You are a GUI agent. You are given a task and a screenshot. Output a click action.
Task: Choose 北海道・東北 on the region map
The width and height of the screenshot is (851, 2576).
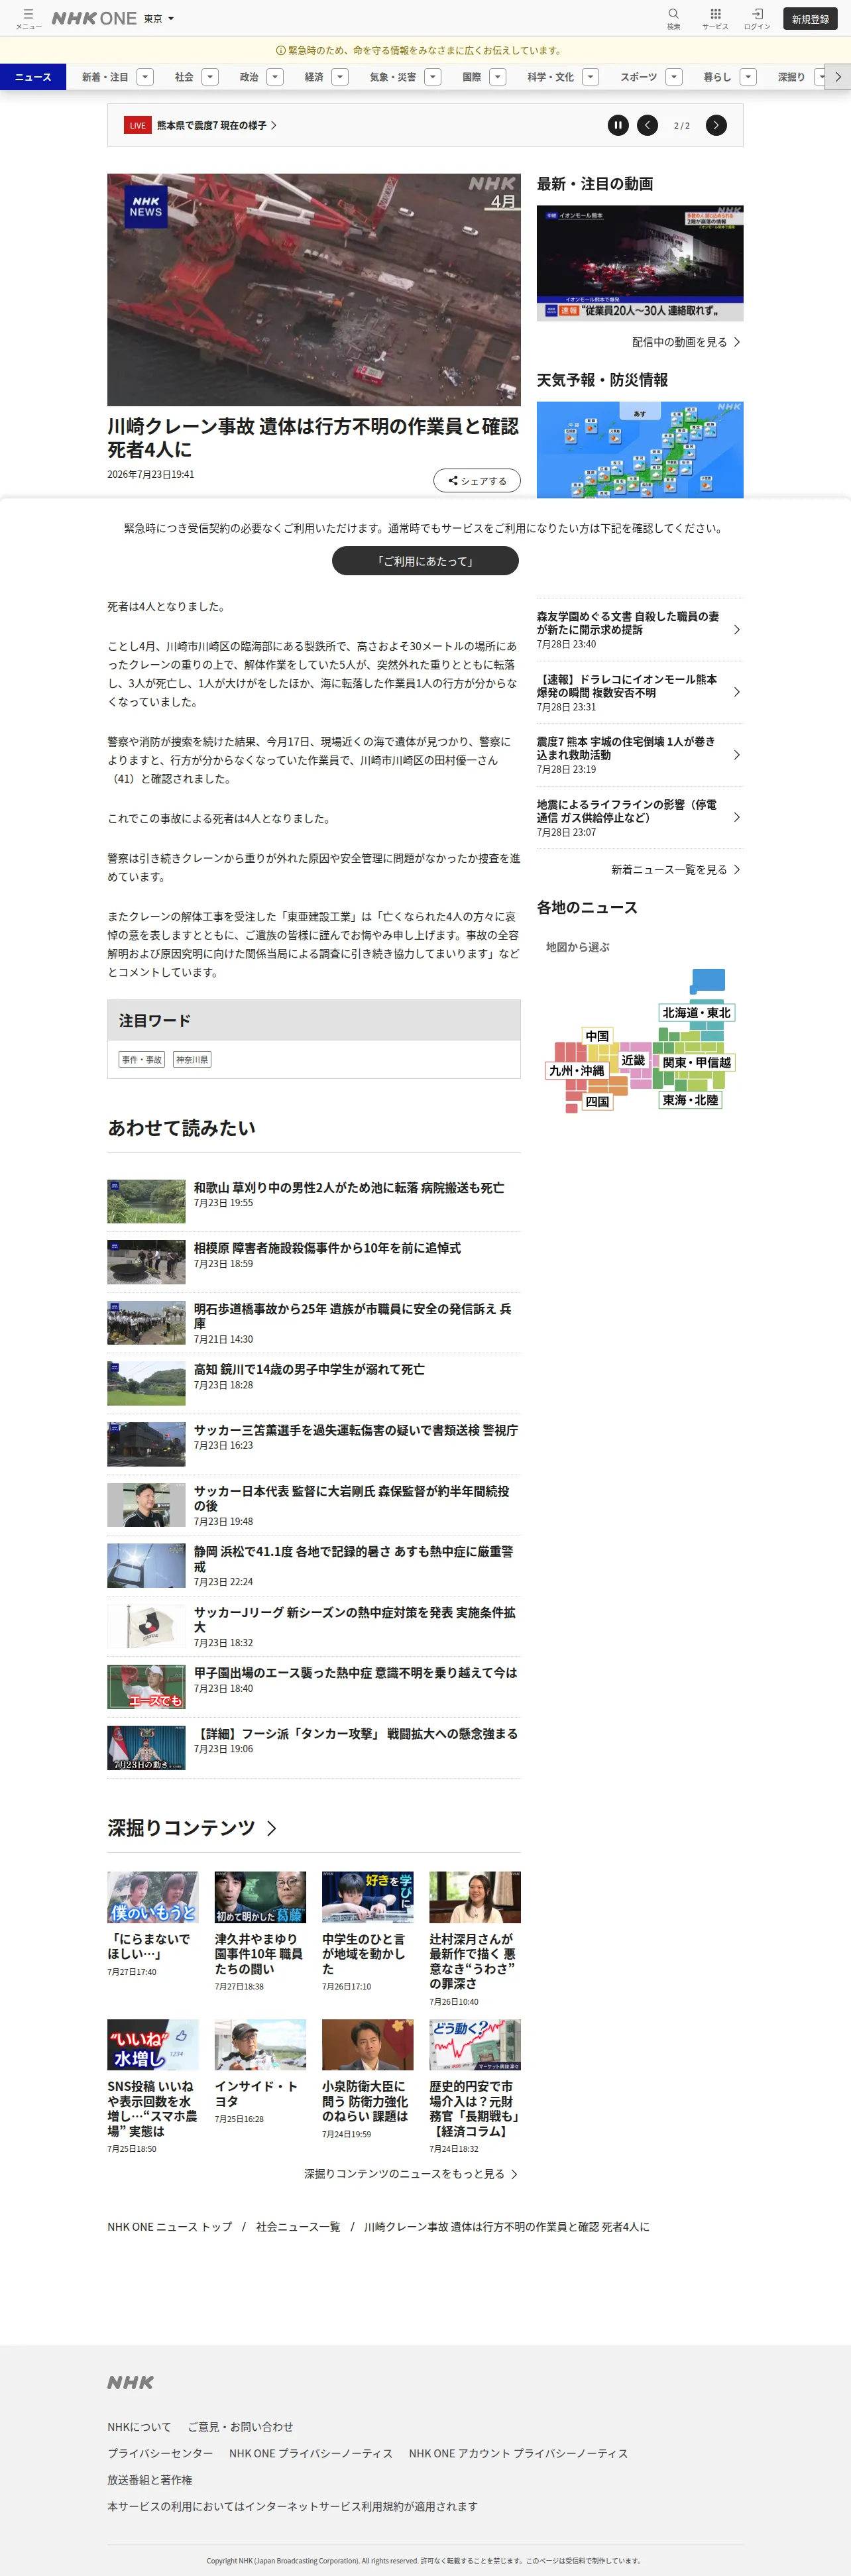(x=697, y=1012)
